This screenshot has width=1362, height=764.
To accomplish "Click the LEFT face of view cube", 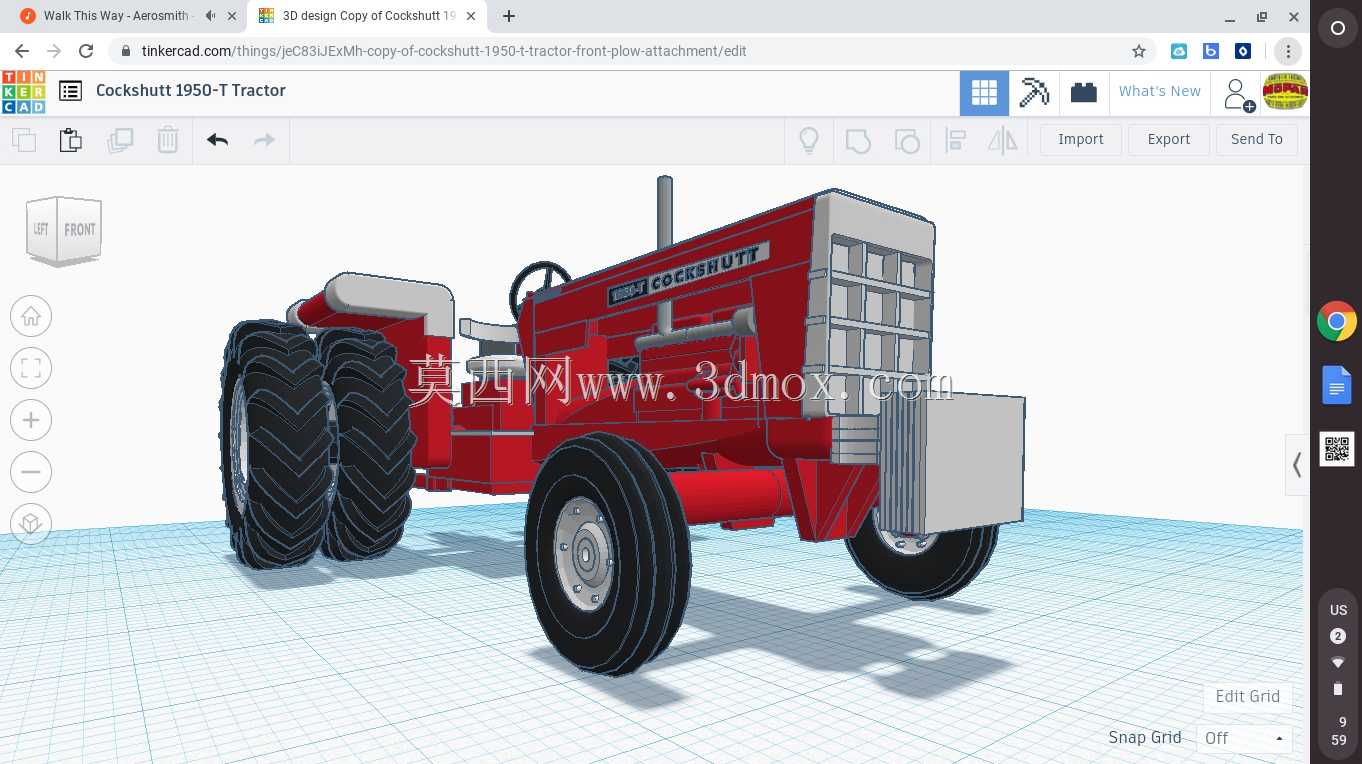I will (42, 230).
